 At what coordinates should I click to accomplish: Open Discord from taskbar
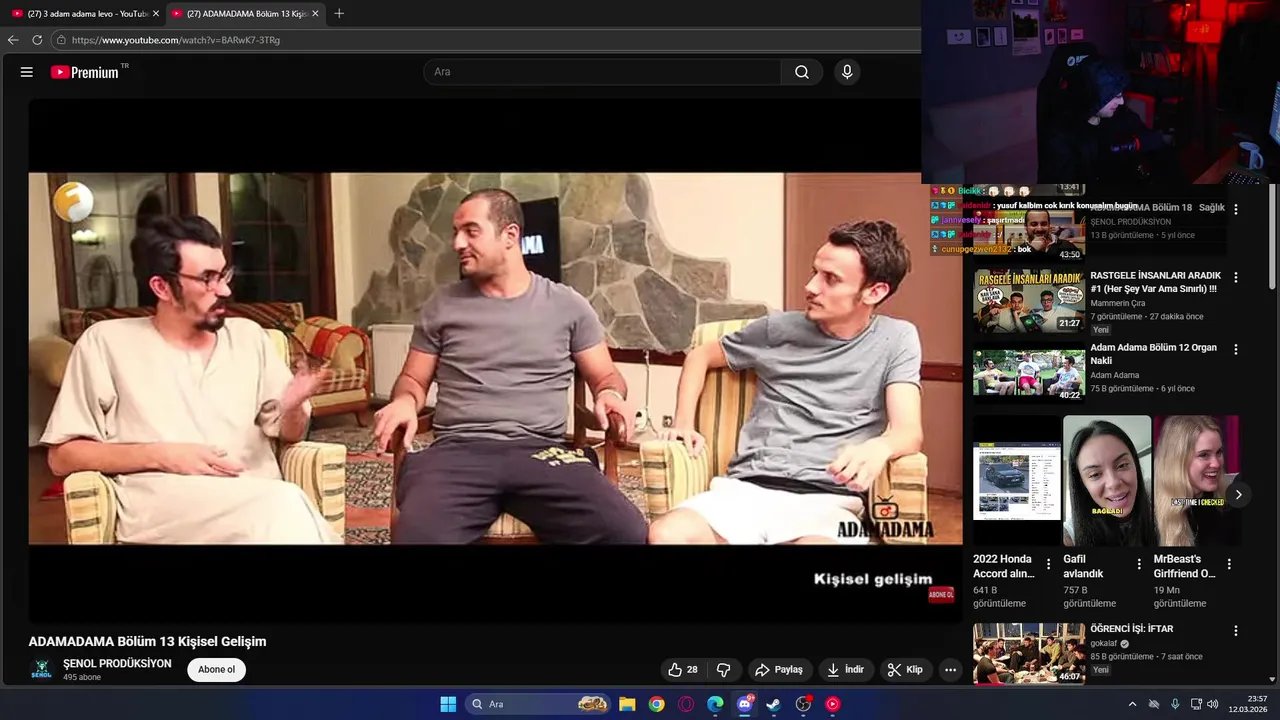pyautogui.click(x=744, y=704)
